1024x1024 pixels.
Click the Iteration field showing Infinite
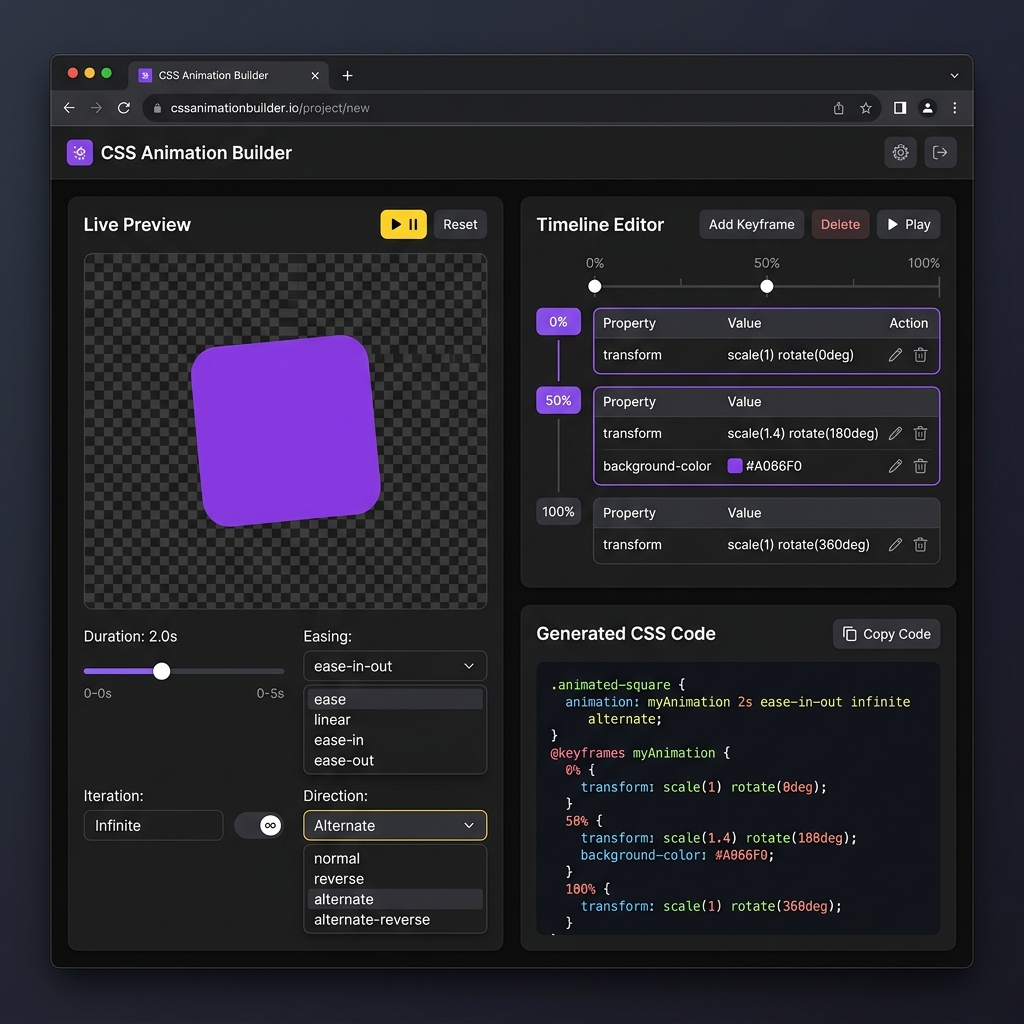[x=153, y=825]
